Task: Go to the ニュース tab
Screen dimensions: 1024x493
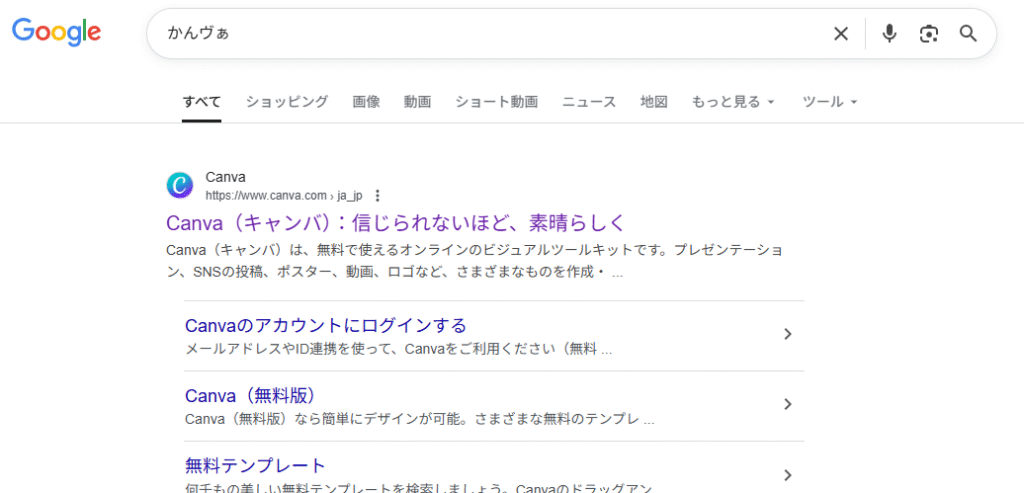Action: [x=588, y=102]
